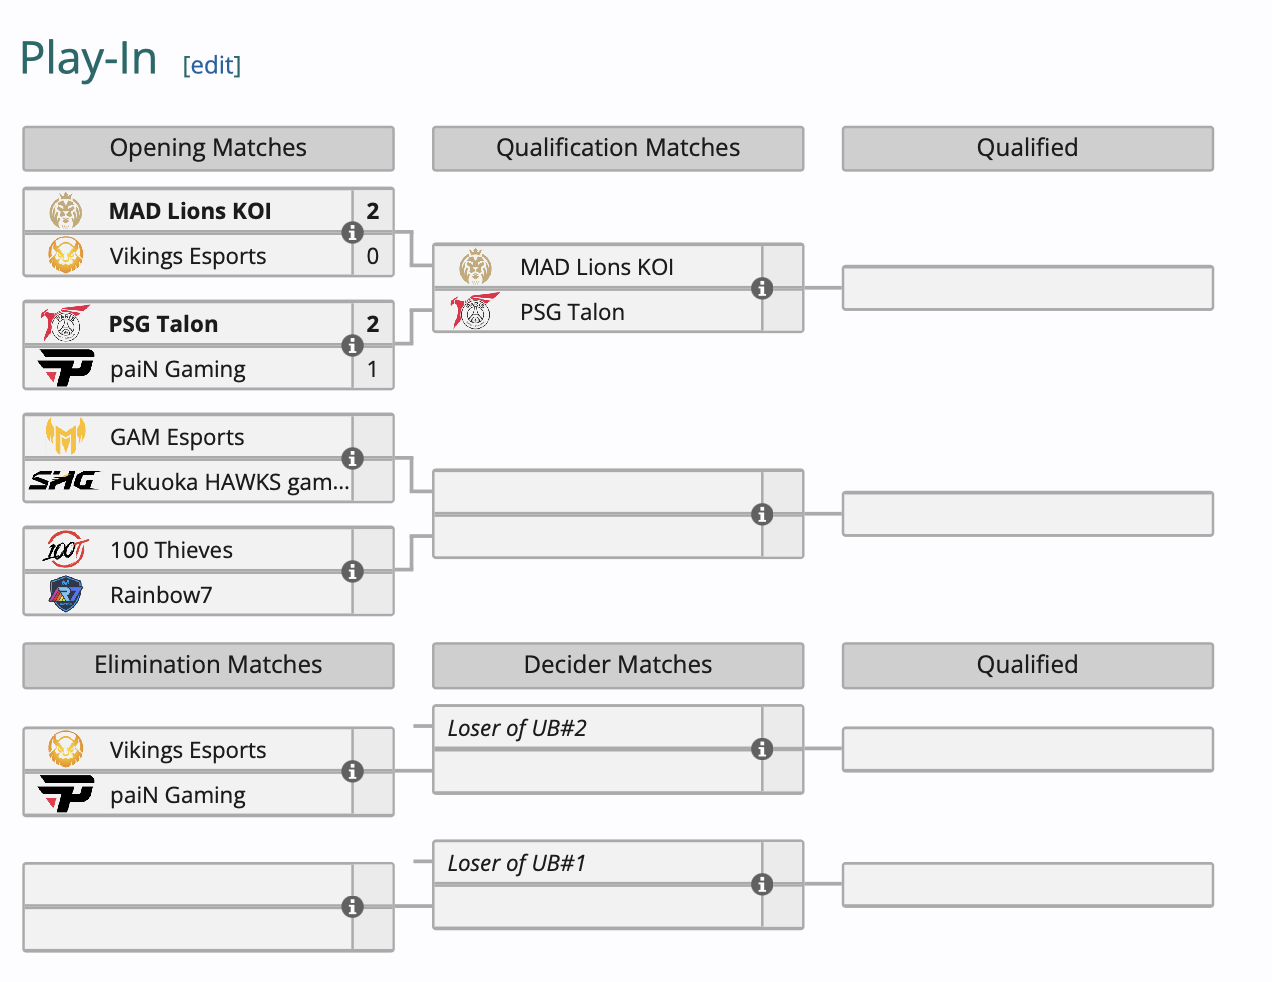Select Vikings Esports name in Opening Matches
This screenshot has width=1272, height=982.
click(x=188, y=256)
